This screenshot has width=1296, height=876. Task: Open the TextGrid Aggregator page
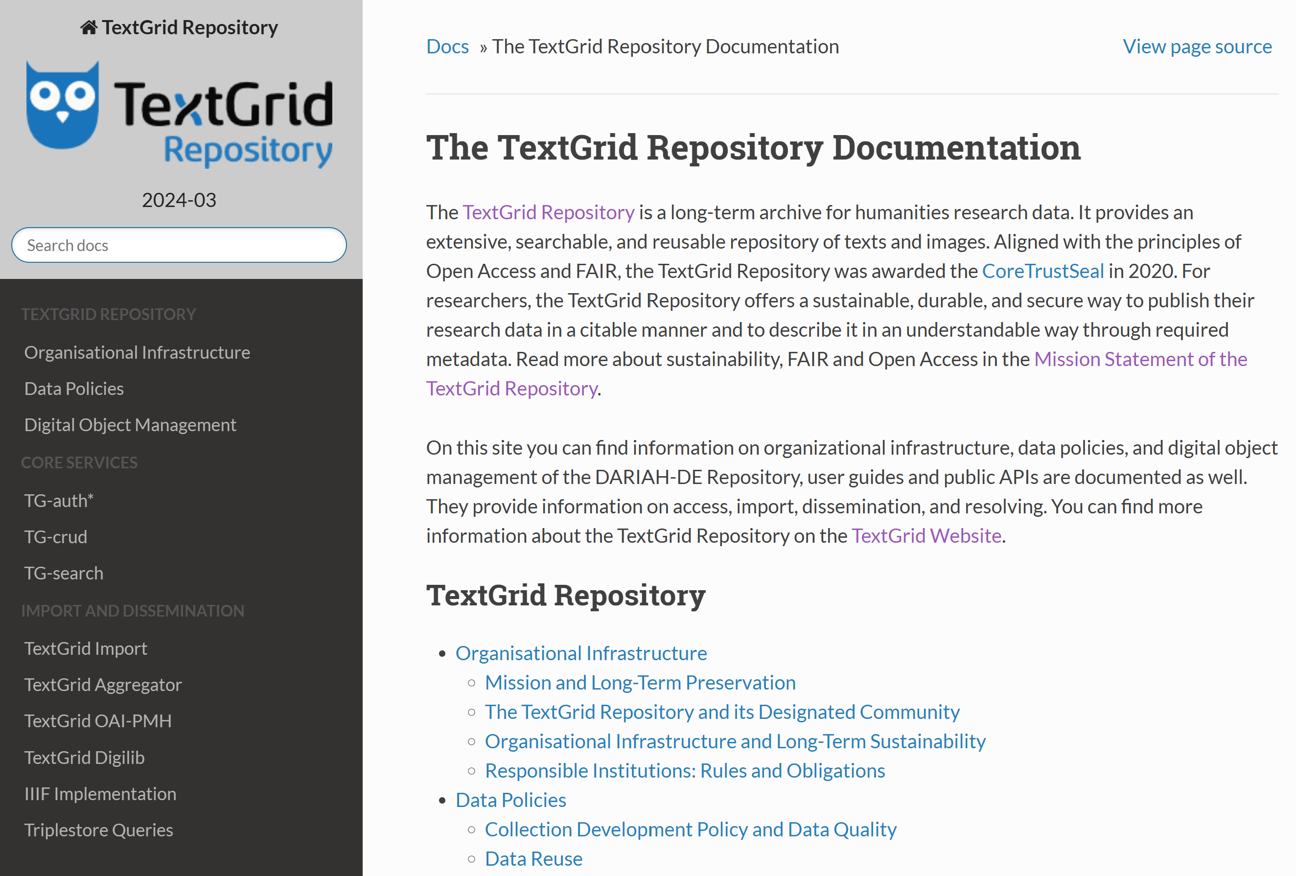pyautogui.click(x=103, y=684)
